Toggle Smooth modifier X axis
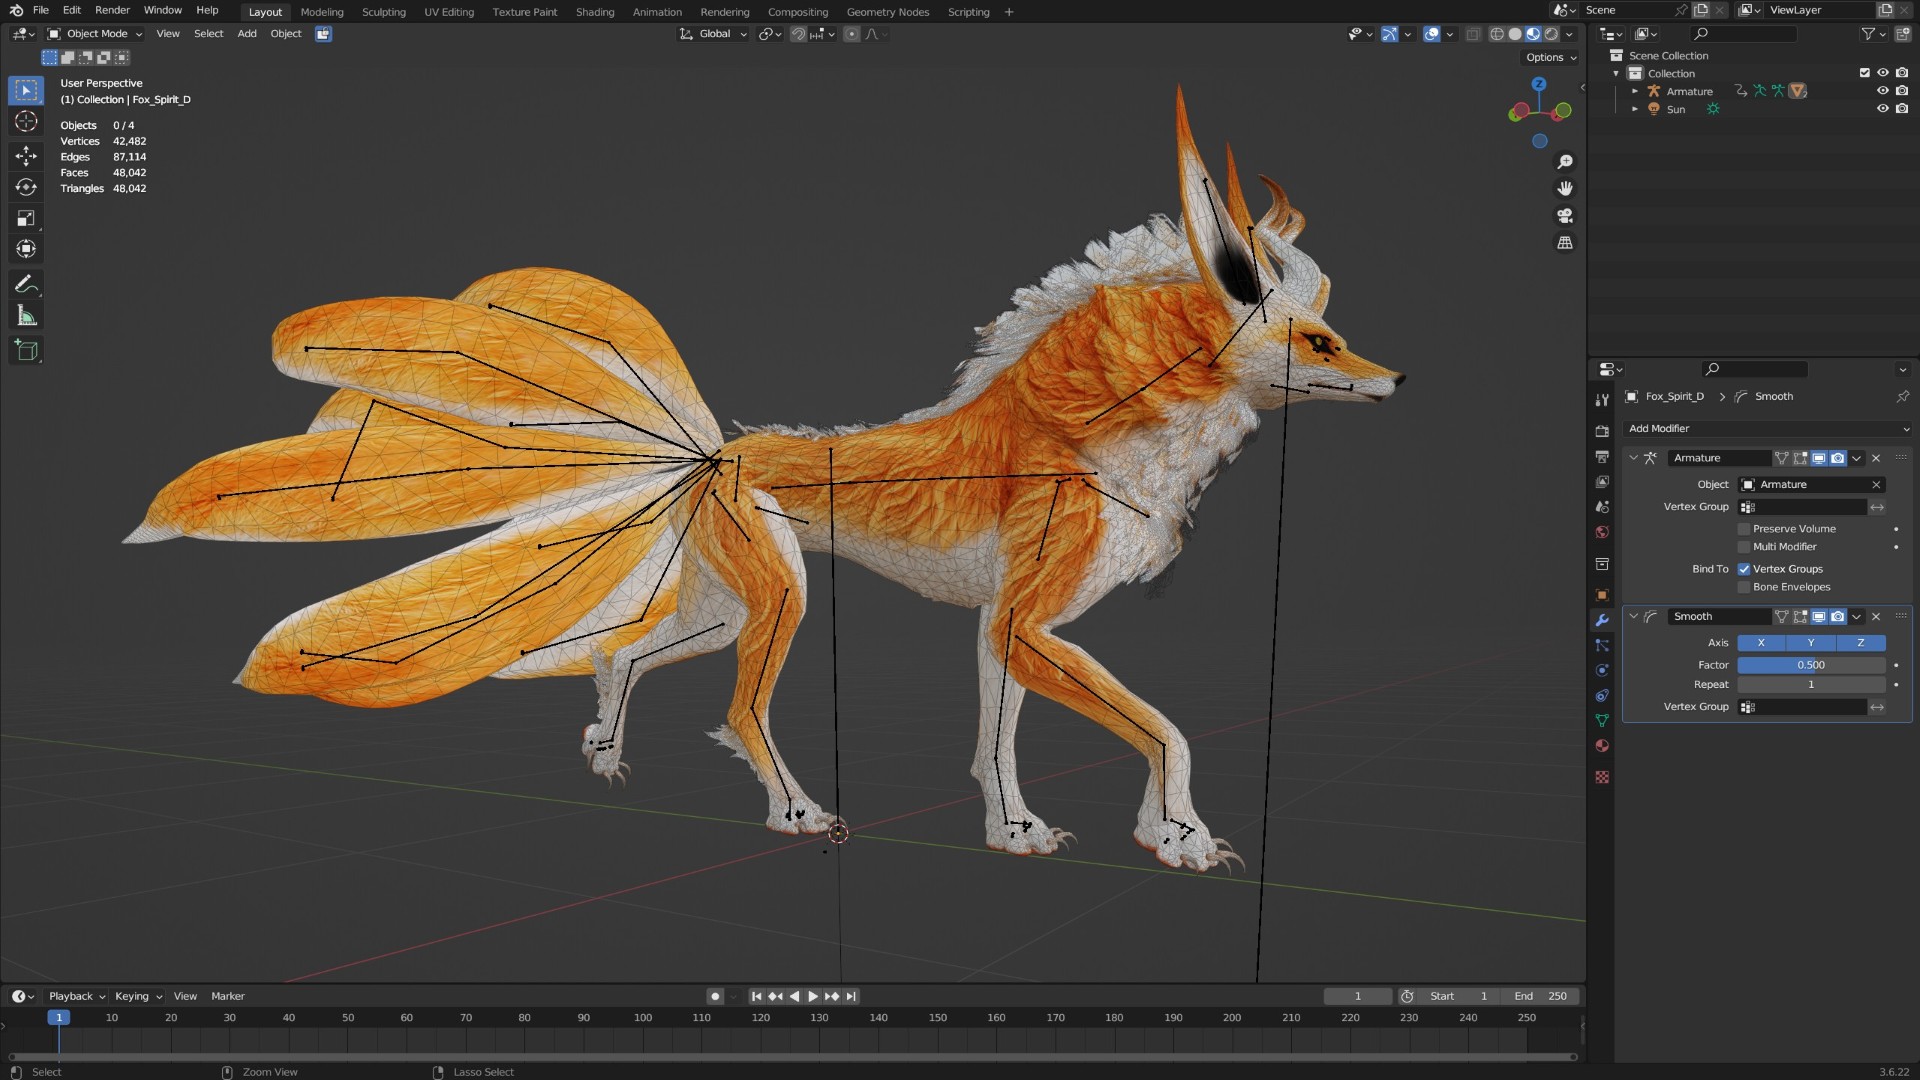The image size is (1920, 1080). click(x=1761, y=643)
